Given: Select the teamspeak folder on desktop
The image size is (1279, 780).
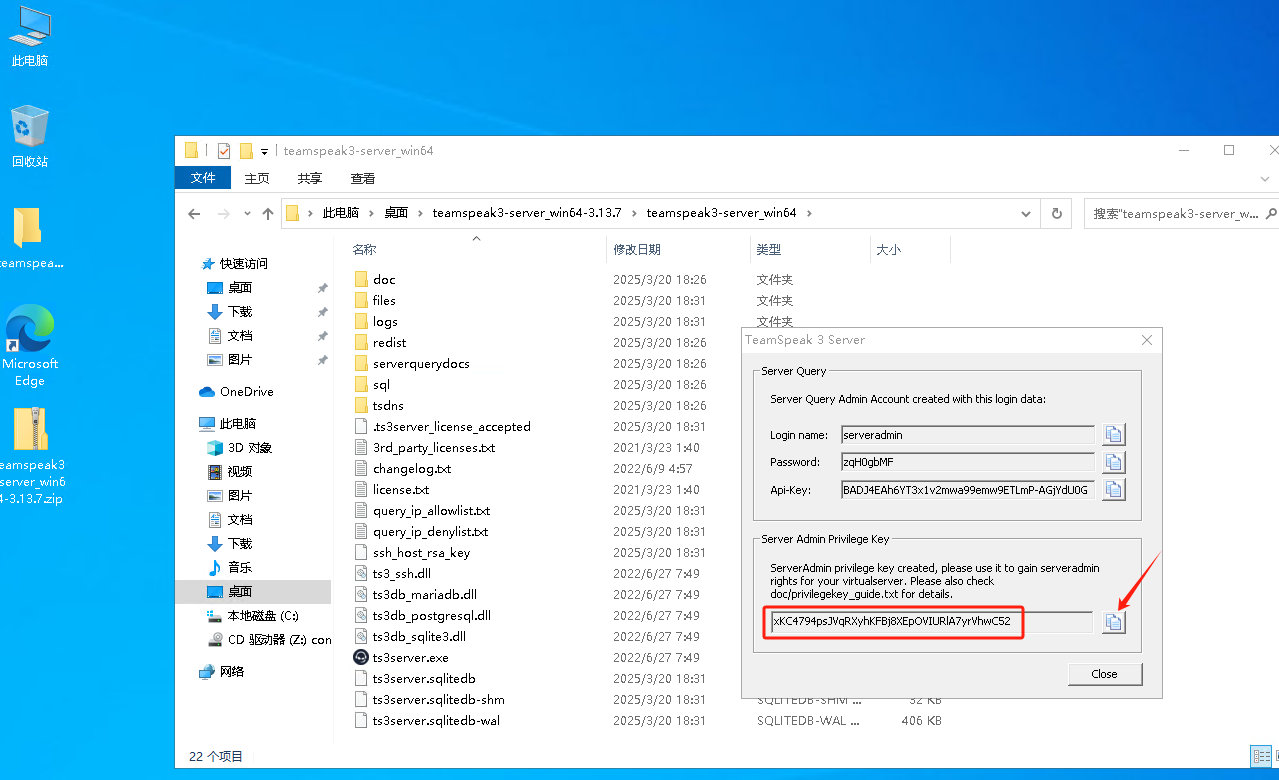Looking at the screenshot, I should (30, 239).
